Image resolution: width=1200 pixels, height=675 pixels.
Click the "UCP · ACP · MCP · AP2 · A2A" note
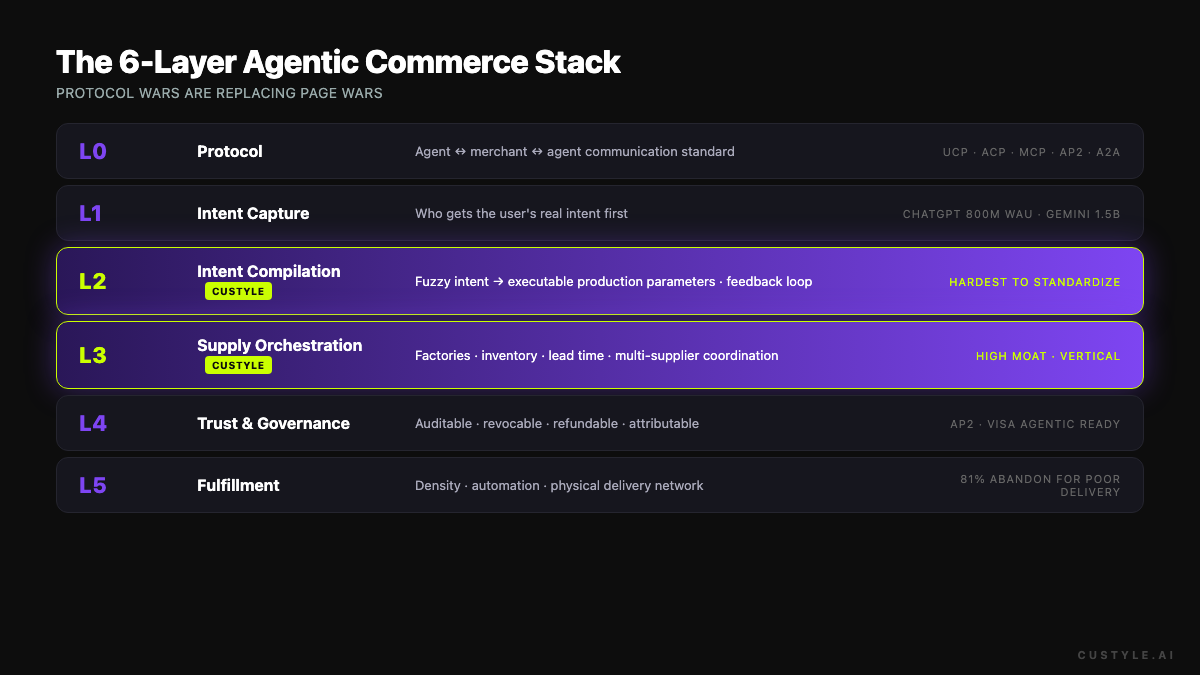1031,152
